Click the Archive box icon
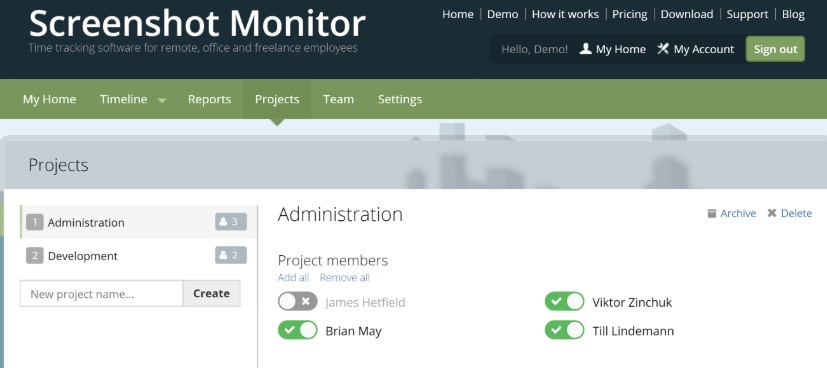 click(712, 214)
